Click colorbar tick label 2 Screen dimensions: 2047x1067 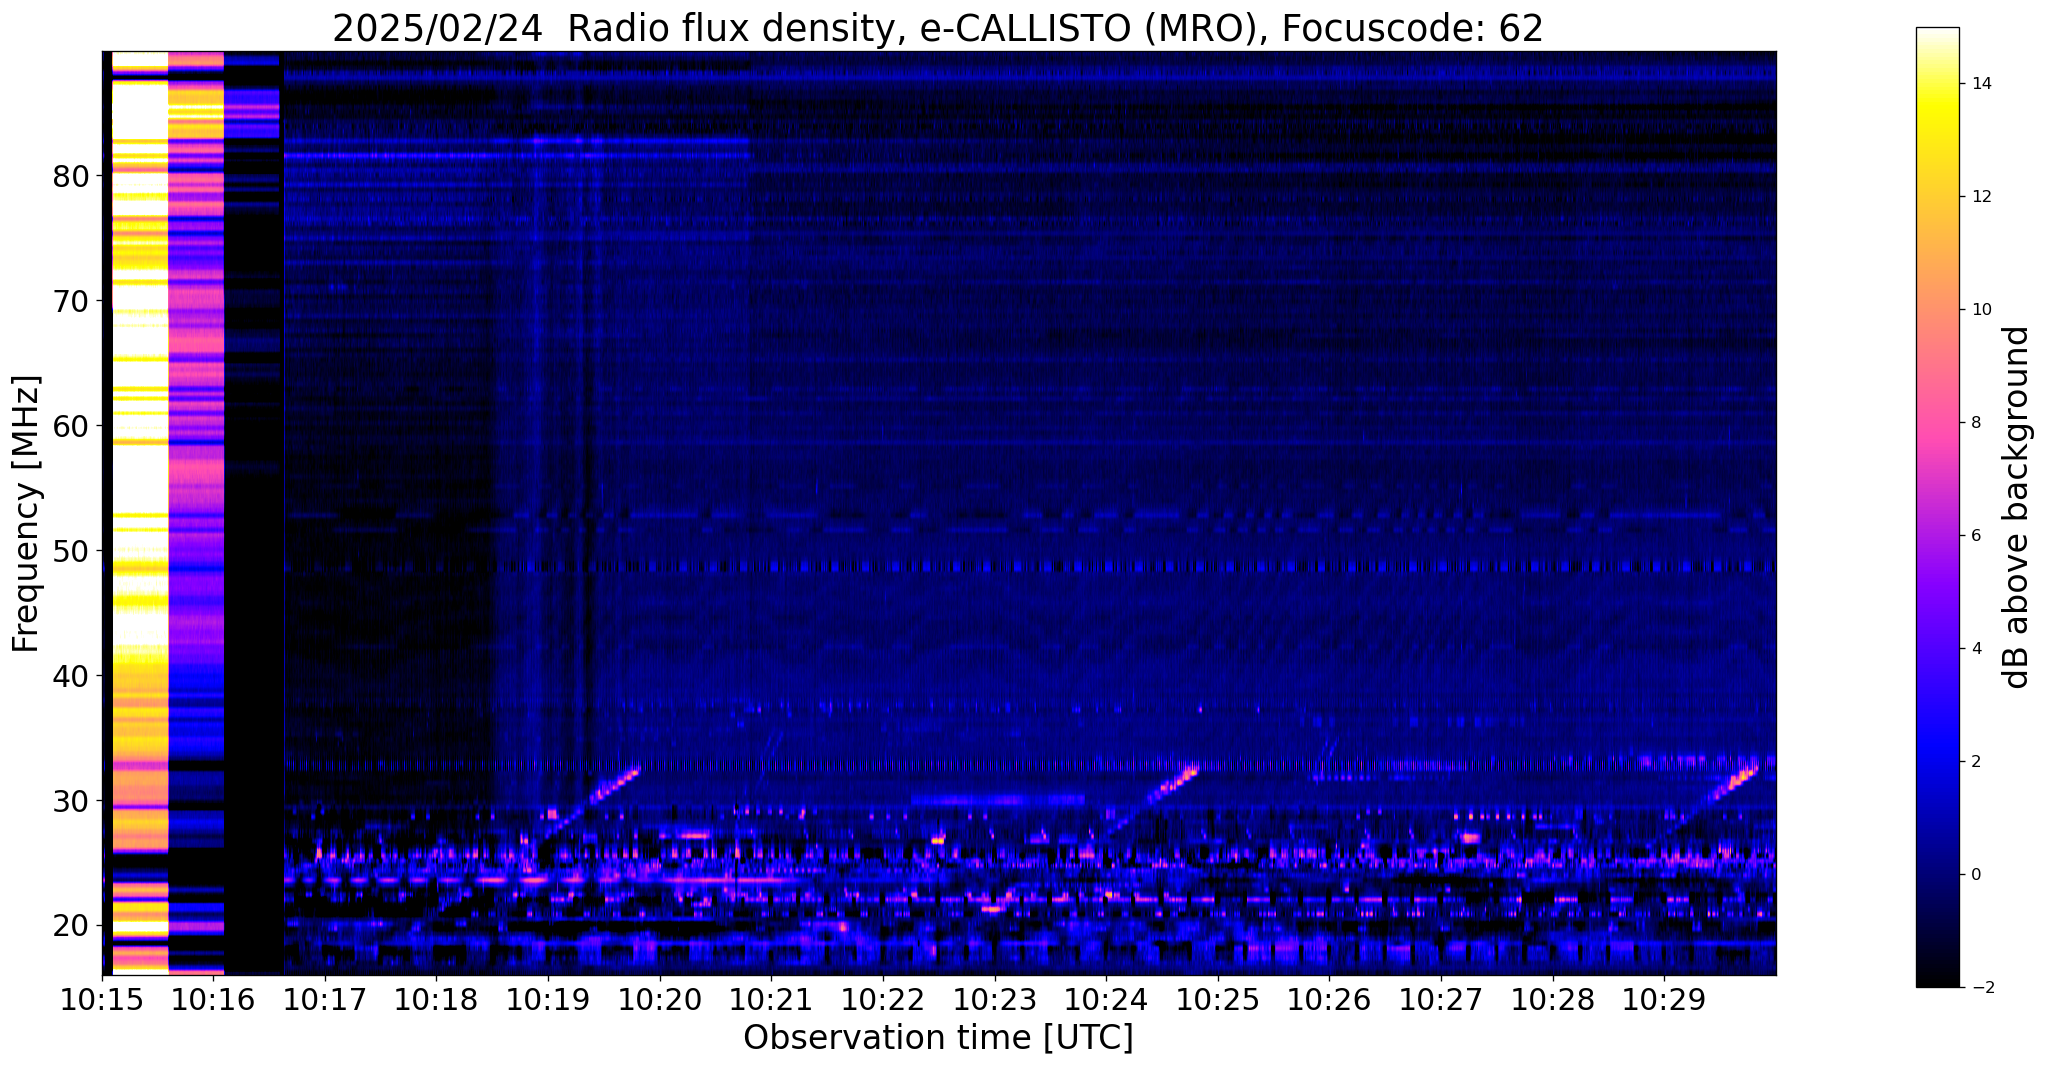point(1975,762)
